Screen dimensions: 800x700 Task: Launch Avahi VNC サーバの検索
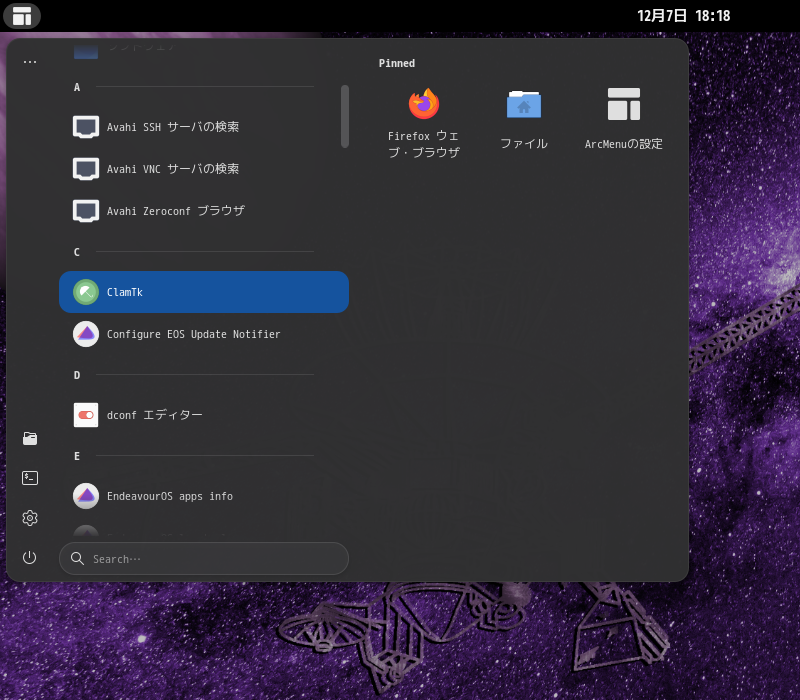click(x=204, y=169)
